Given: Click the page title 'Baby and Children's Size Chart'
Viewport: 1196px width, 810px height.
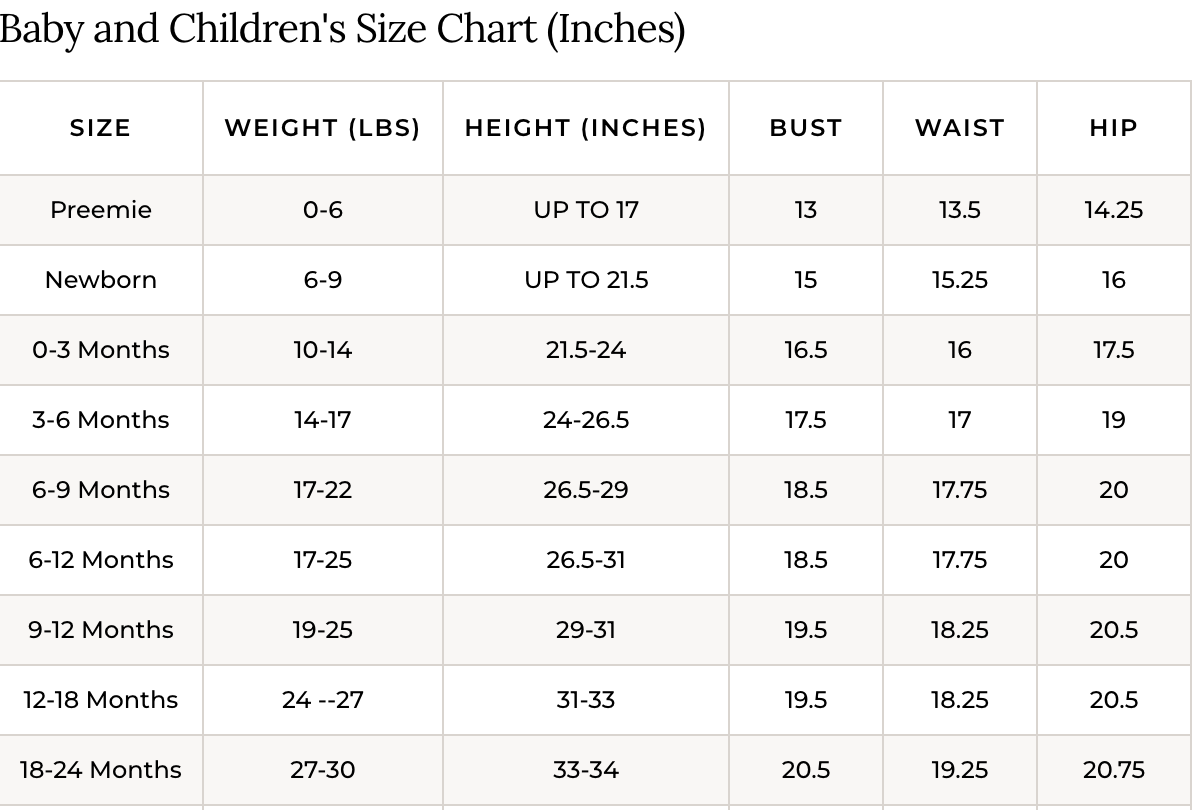Looking at the screenshot, I should point(342,29).
